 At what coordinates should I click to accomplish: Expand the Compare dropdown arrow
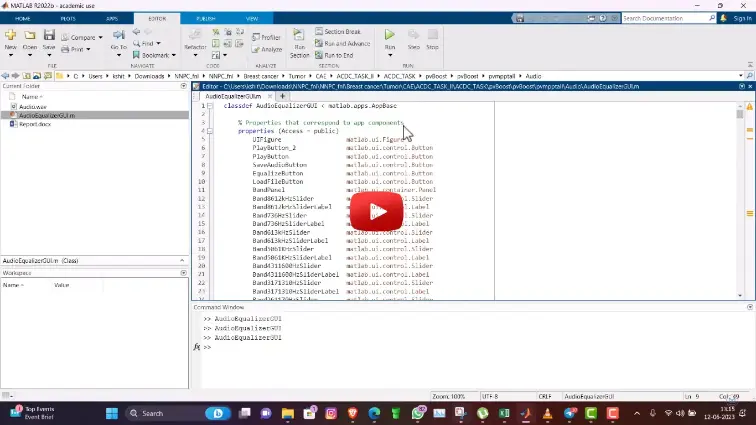(x=100, y=37)
